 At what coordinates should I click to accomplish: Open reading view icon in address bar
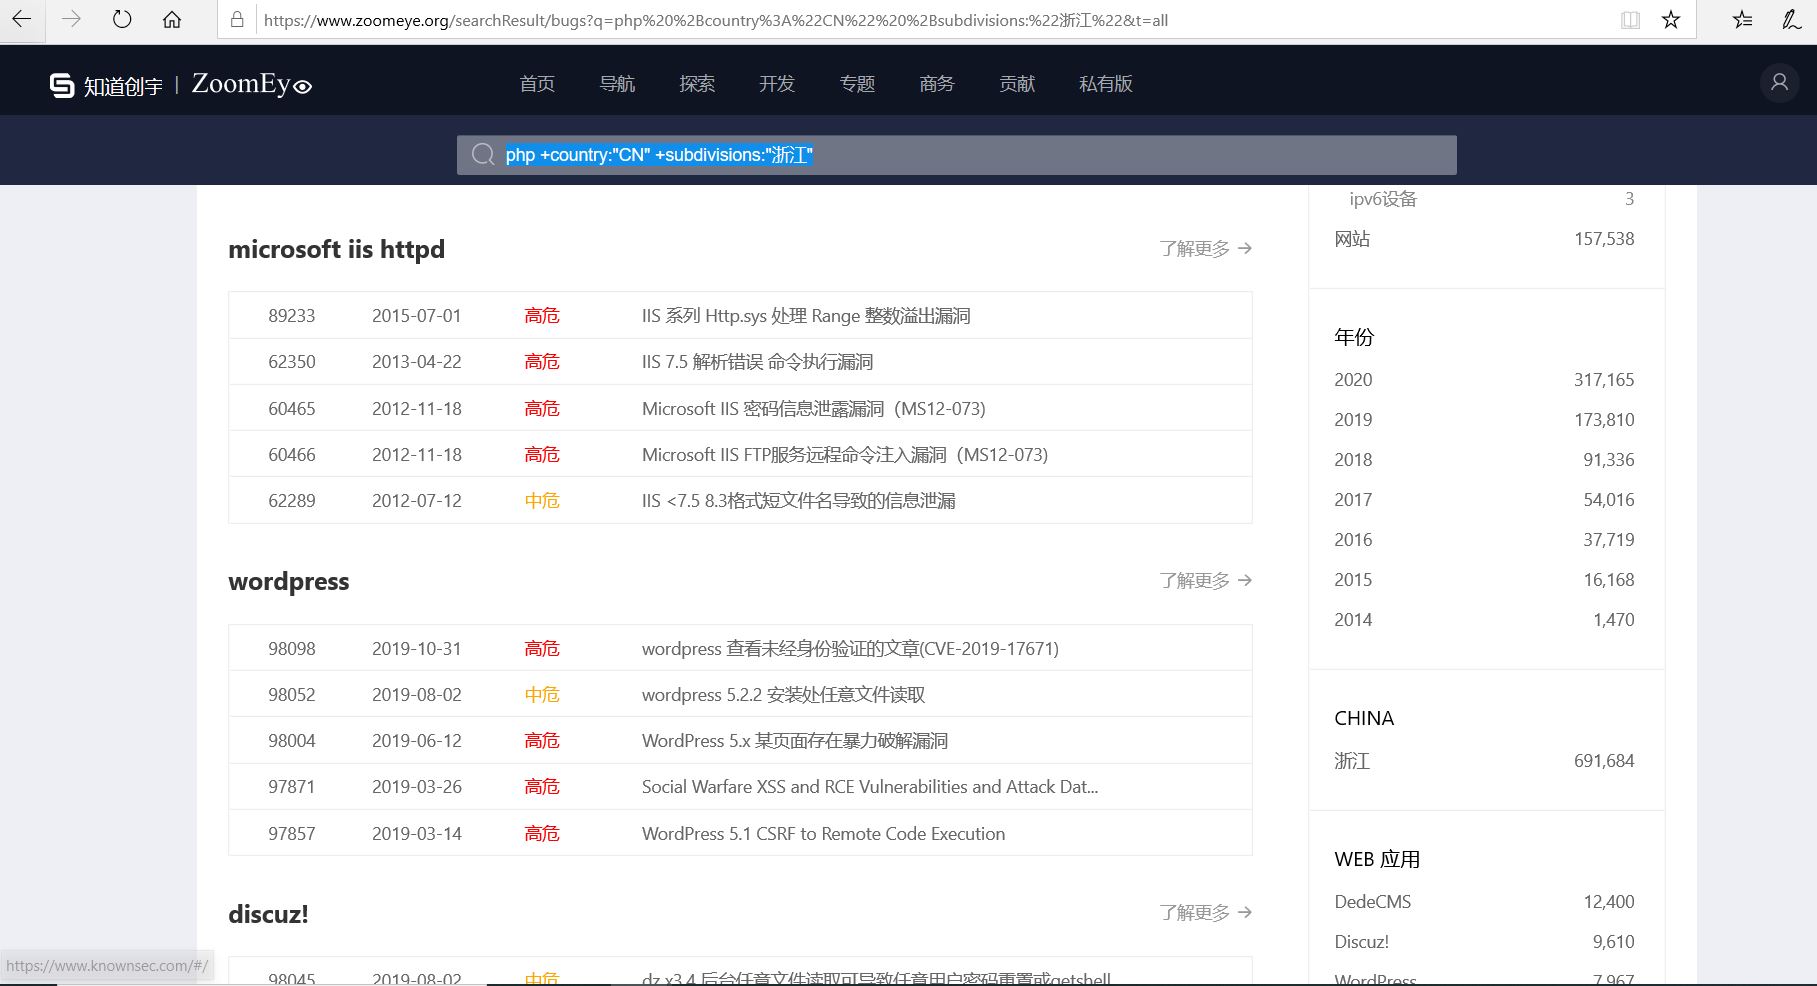pyautogui.click(x=1630, y=19)
